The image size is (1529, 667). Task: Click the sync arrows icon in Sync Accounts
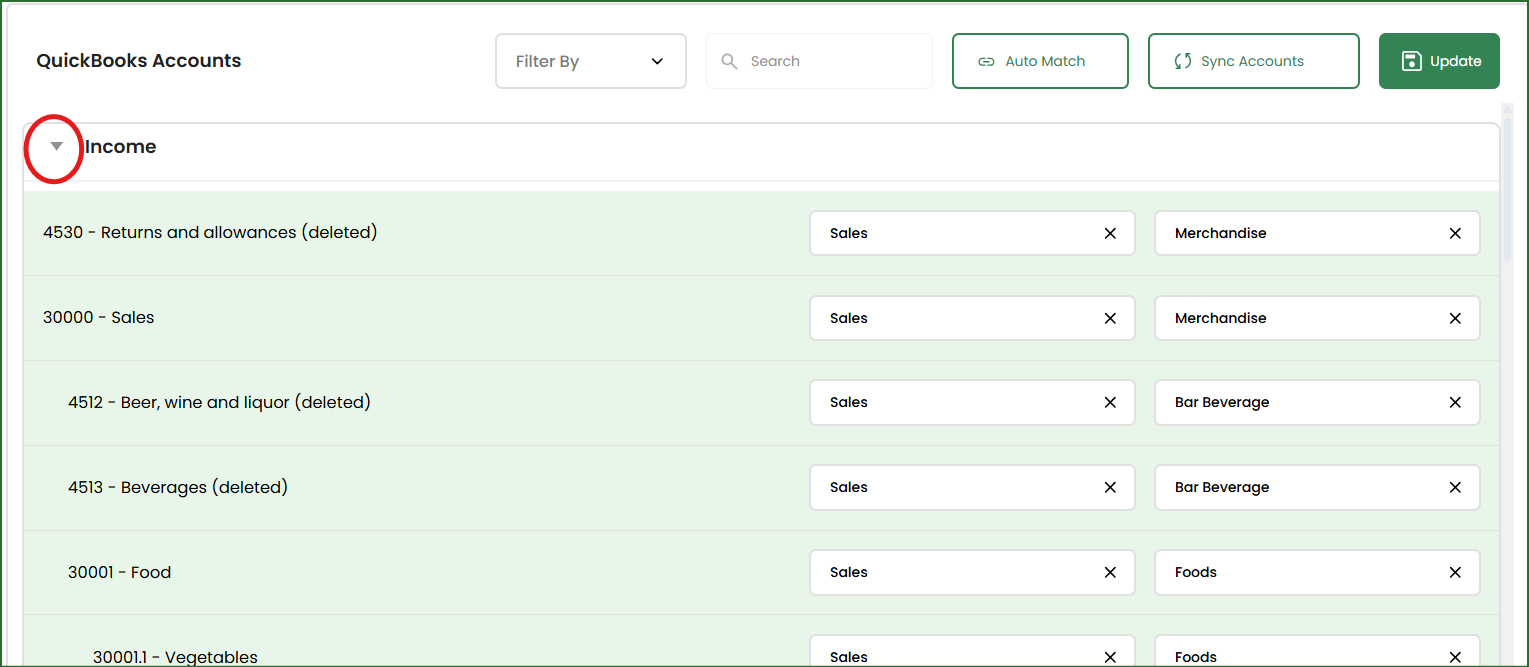tap(1182, 61)
